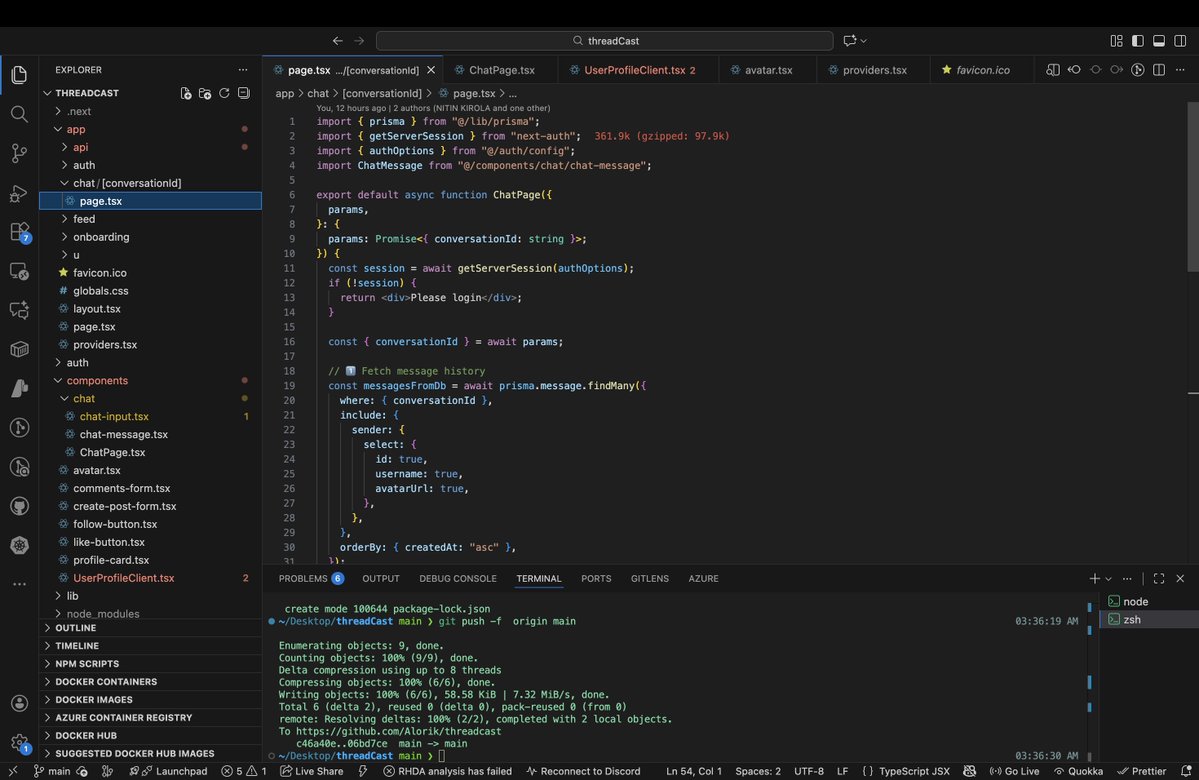The width and height of the screenshot is (1199, 780).
Task: Open Source Control view in activity bar
Action: coord(19,154)
